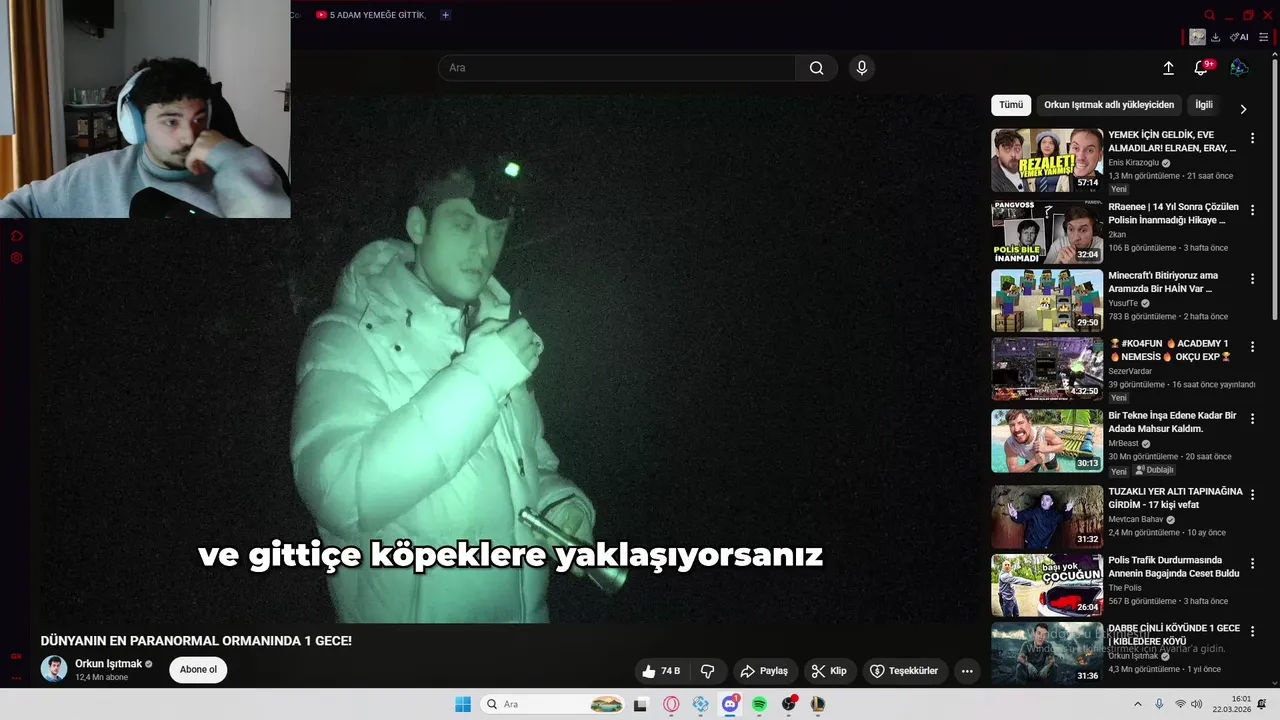Start voice search with the microphone icon

[862, 68]
